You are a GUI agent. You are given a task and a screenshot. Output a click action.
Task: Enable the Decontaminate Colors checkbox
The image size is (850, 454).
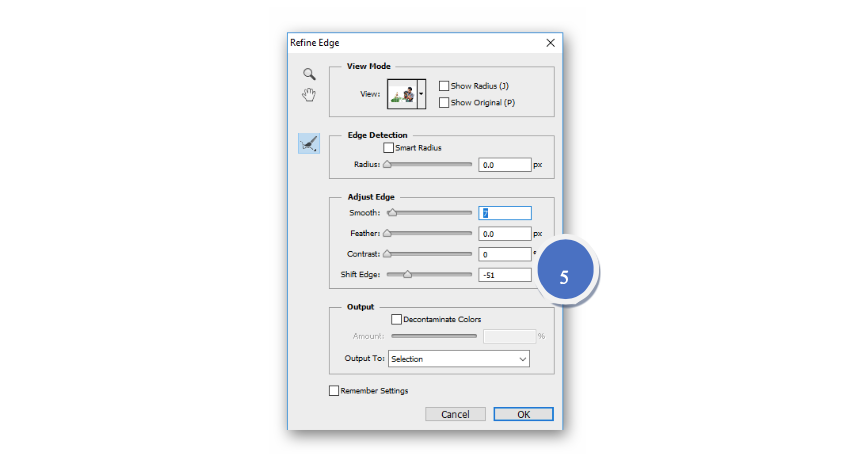(397, 320)
